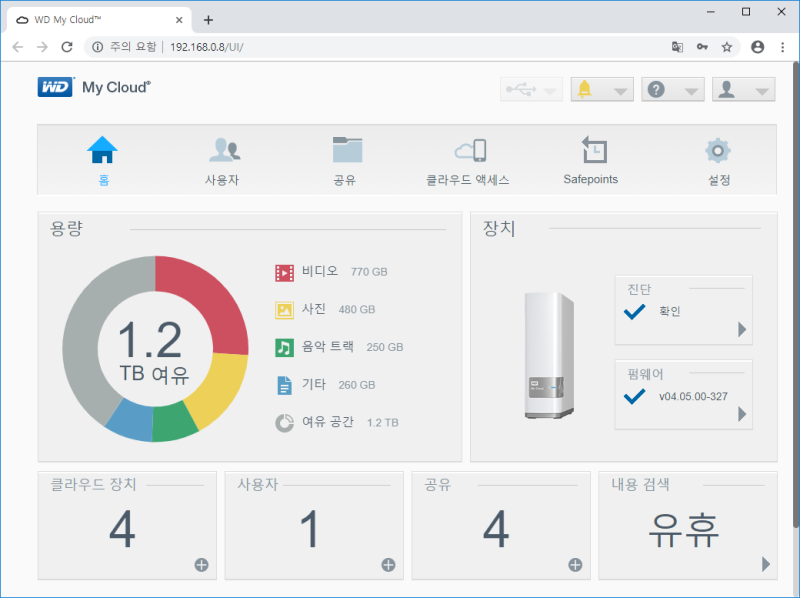The image size is (800, 598).
Task: Expand diagnosis (진단) details arrow
Action: (x=742, y=329)
